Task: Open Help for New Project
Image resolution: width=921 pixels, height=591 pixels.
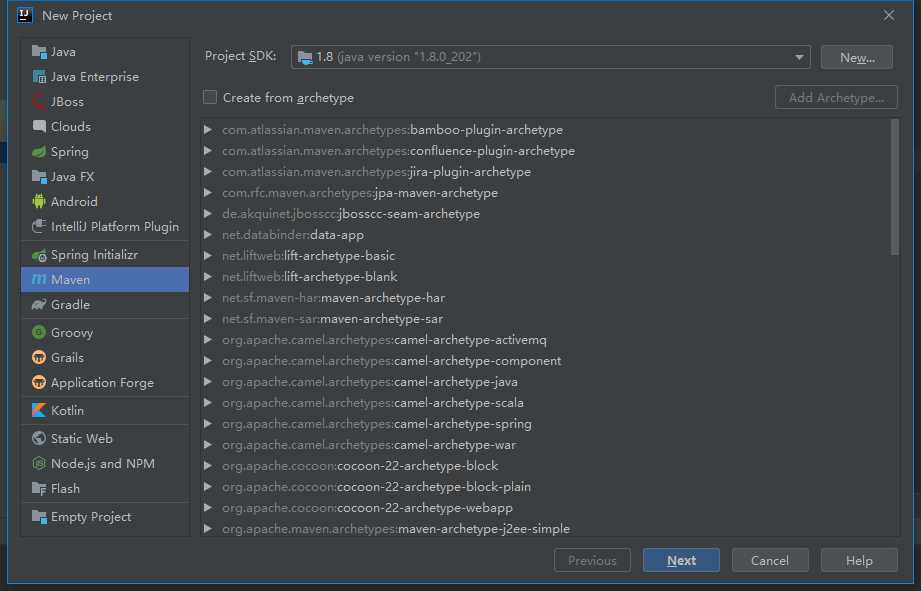Action: [x=859, y=560]
